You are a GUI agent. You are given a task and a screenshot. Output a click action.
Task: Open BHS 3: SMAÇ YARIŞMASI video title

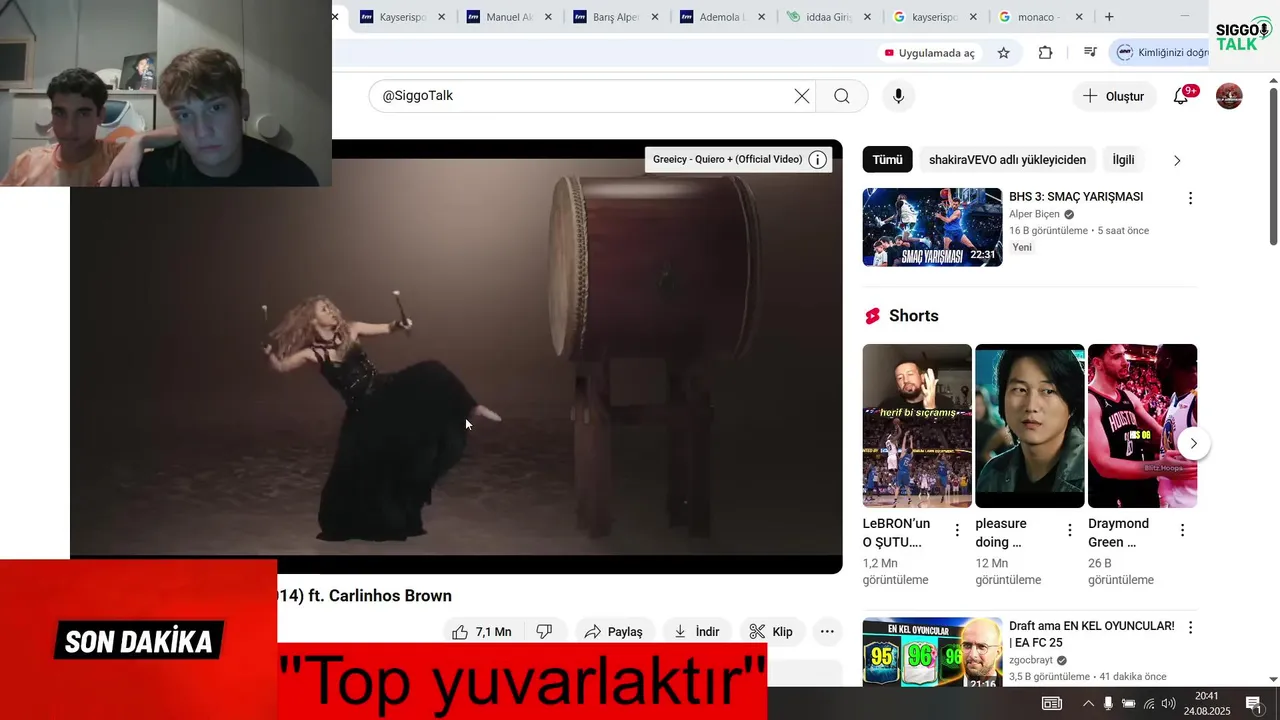click(1076, 197)
